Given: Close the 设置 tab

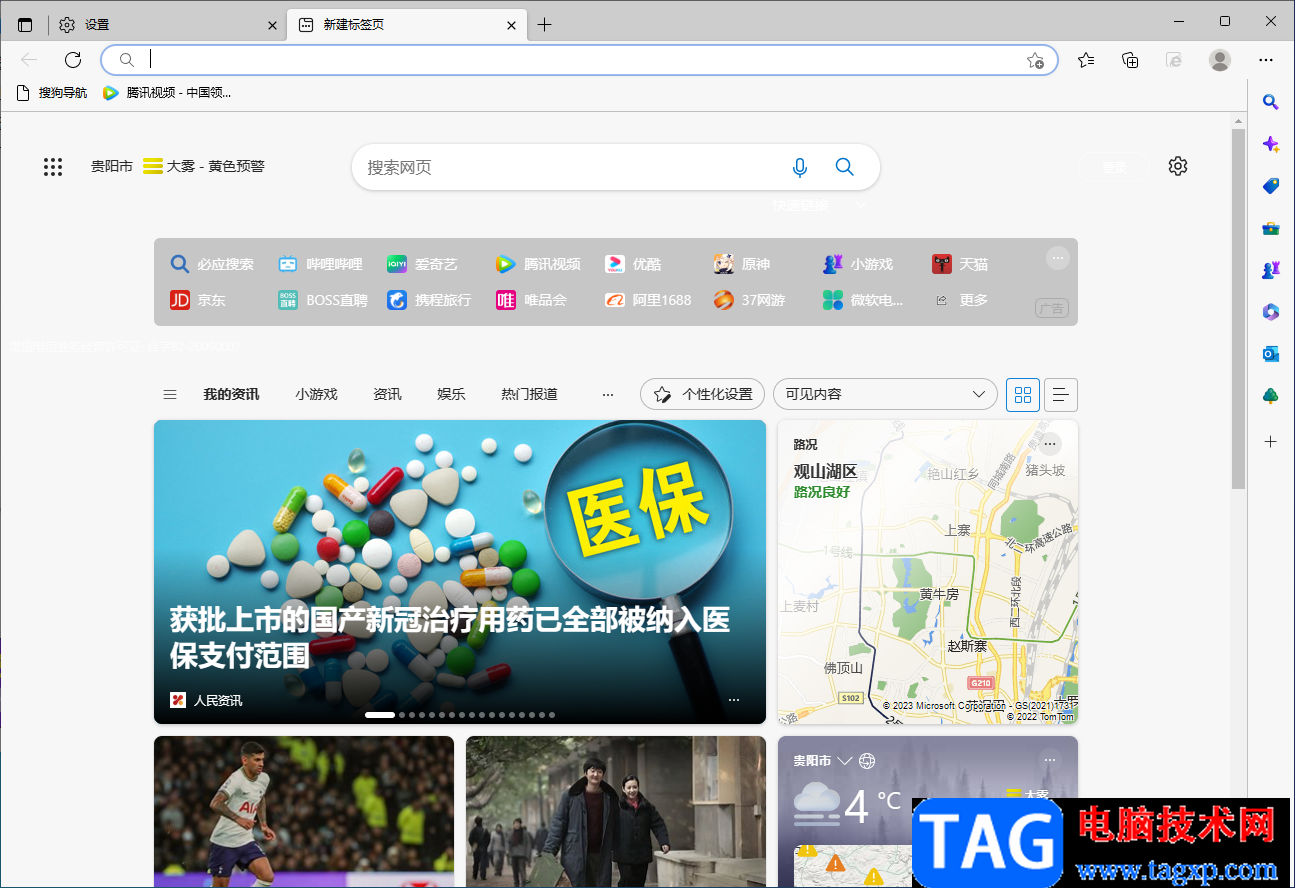Looking at the screenshot, I should 272,25.
